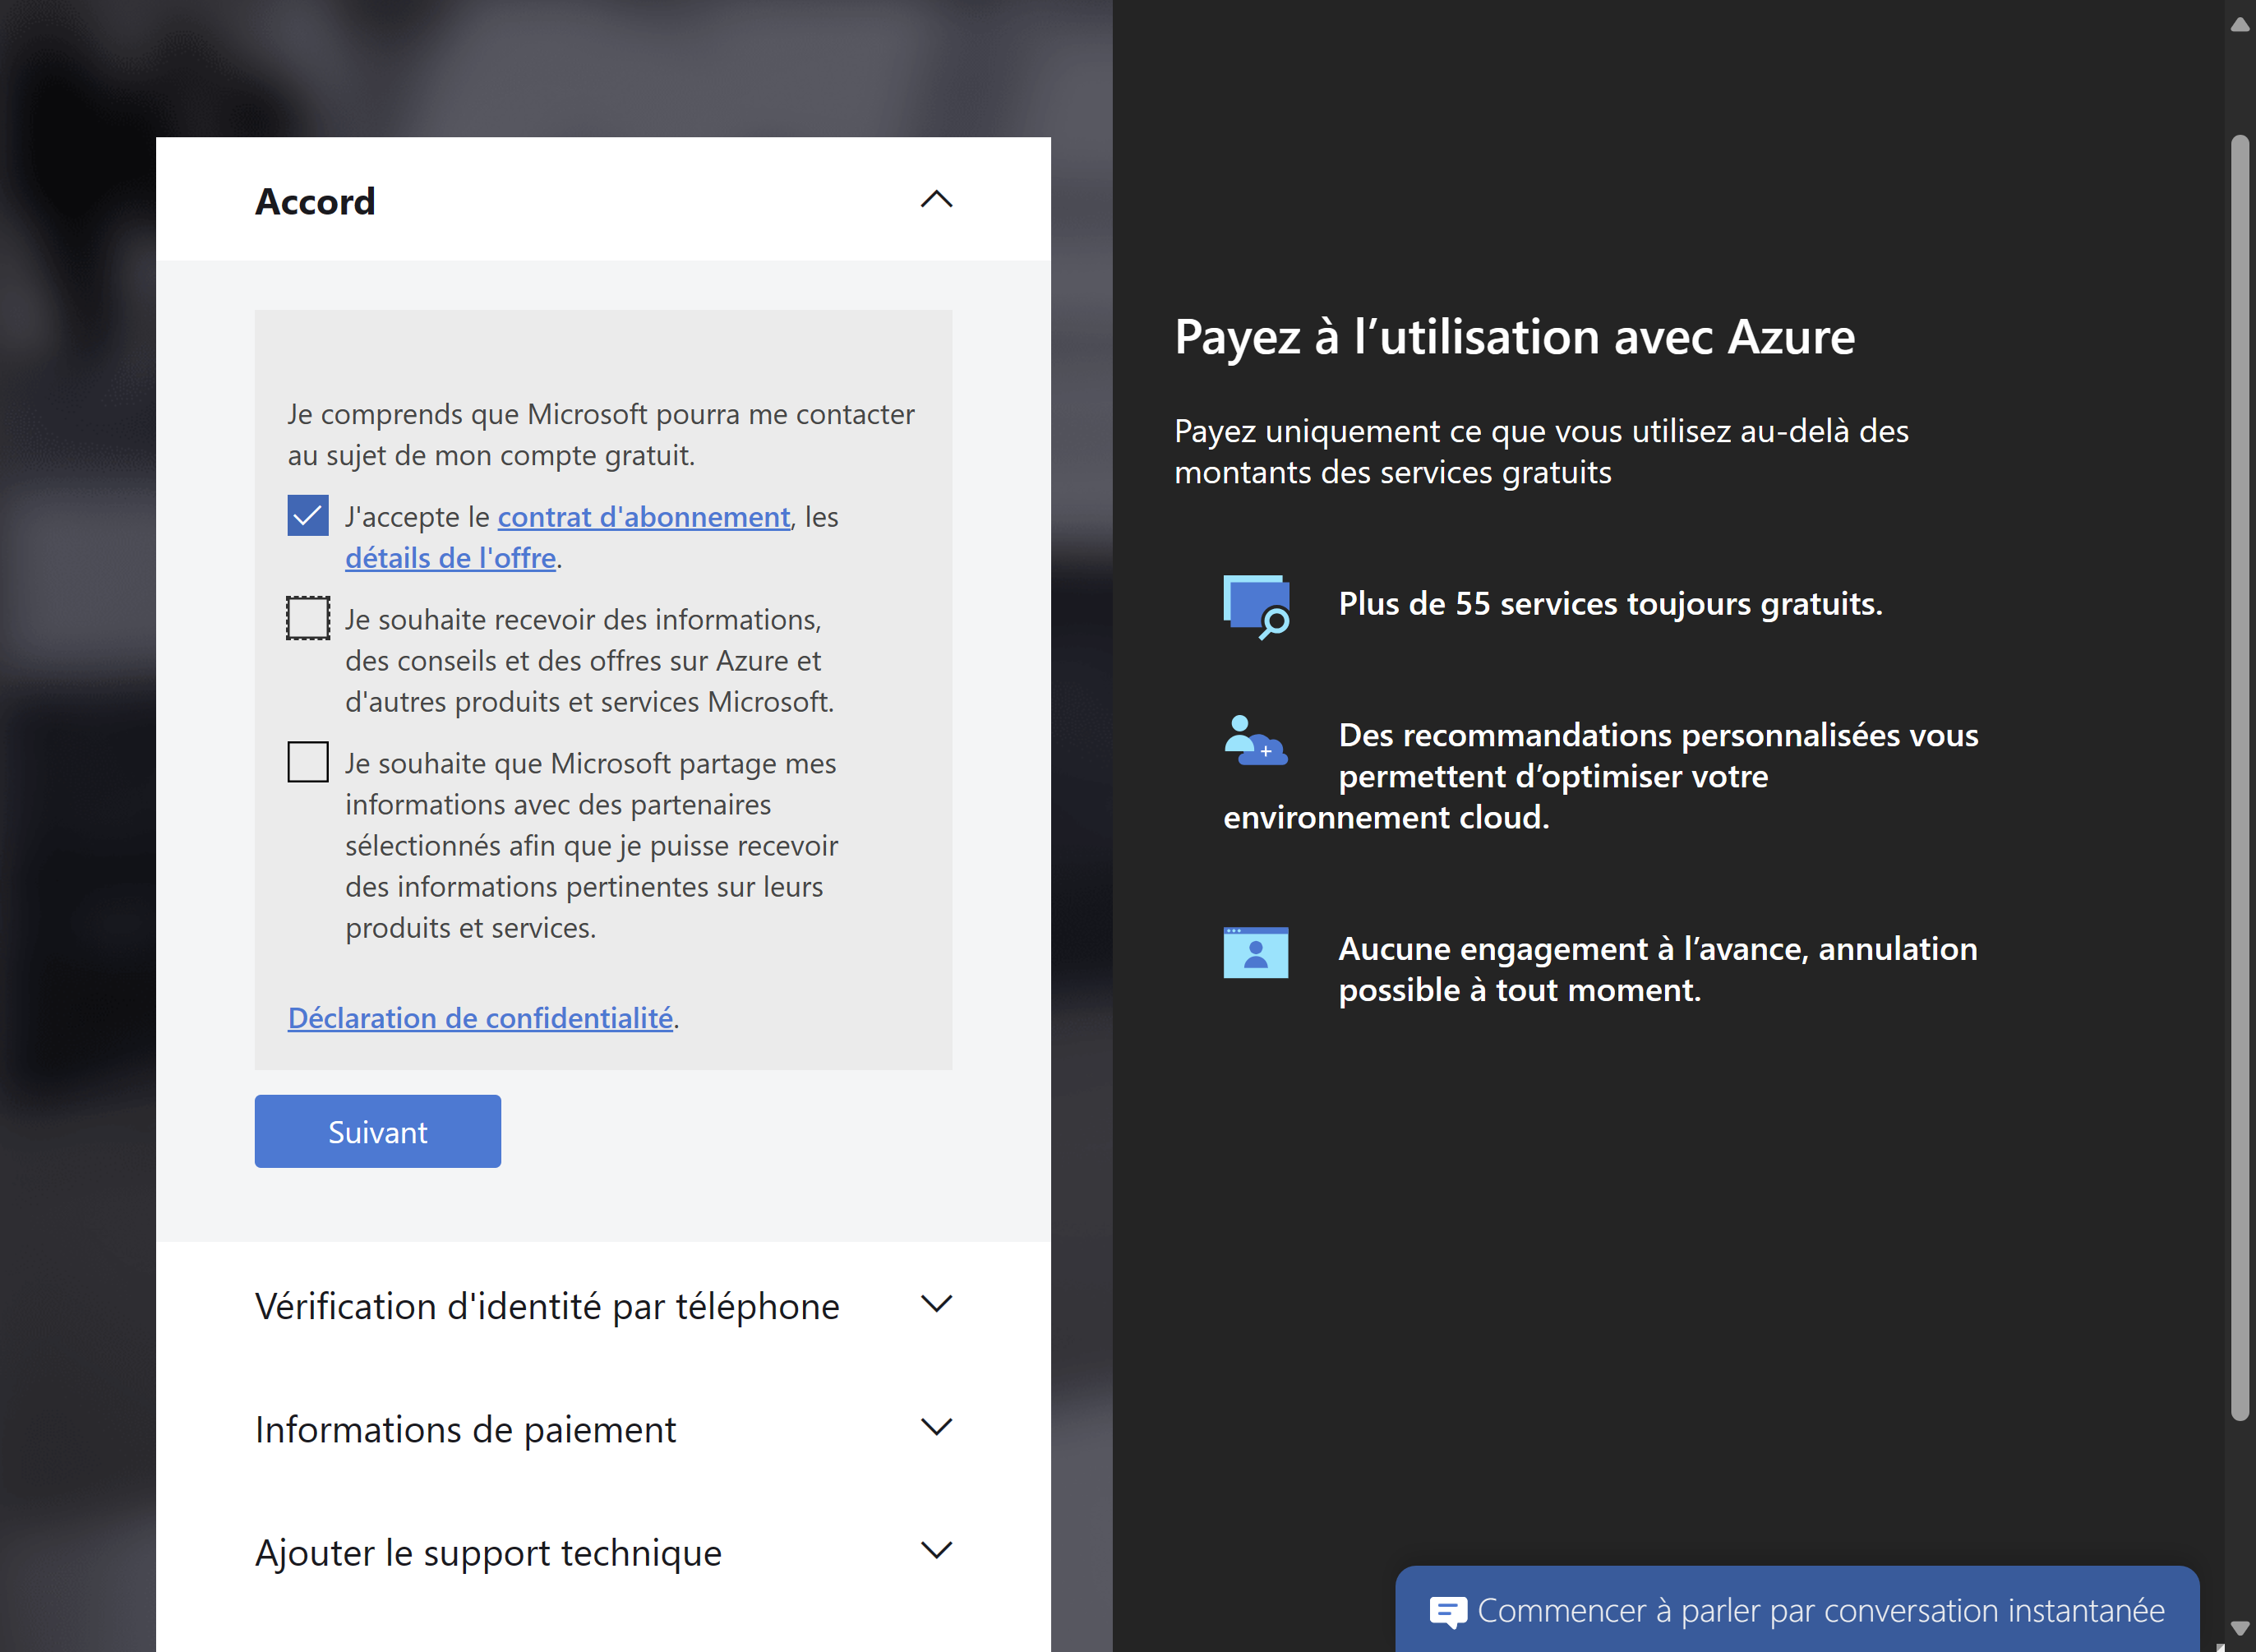Click the Vérification d'identité par téléphone heading
This screenshot has width=2256, height=1652.
547,1306
